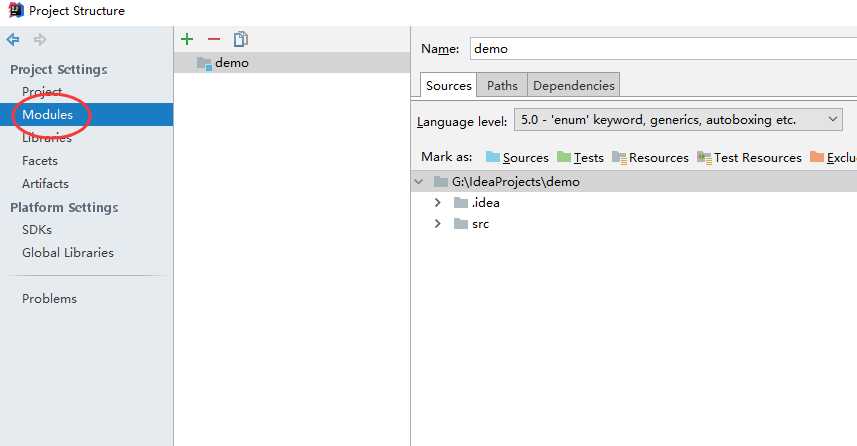This screenshot has width=857, height=446.
Task: Open the Project settings page
Action: point(42,91)
